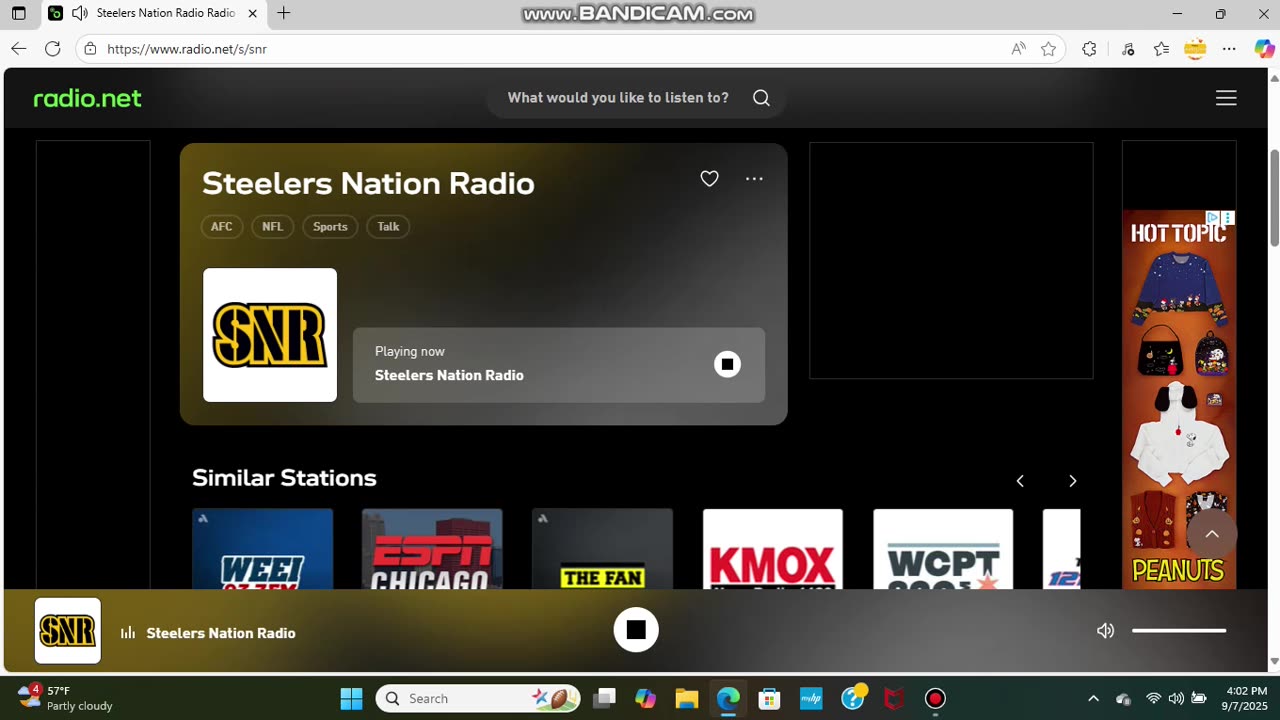The width and height of the screenshot is (1280, 720).
Task: Show previous similar stations
Action: pos(1020,481)
